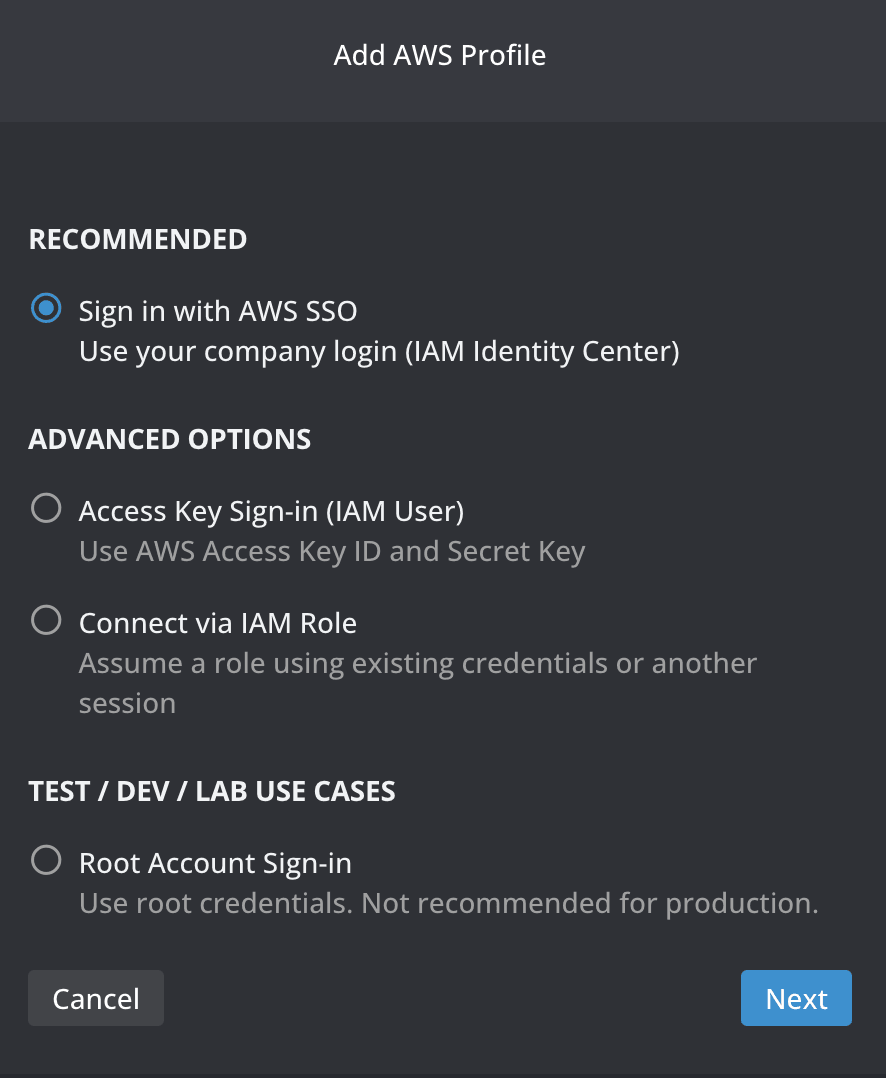886x1078 pixels.
Task: Click the RECOMMENDED section header
Action: pos(137,239)
